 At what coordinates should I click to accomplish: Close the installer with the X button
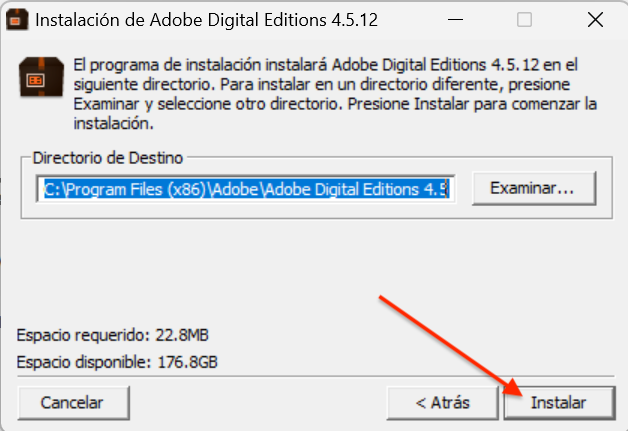[595, 19]
